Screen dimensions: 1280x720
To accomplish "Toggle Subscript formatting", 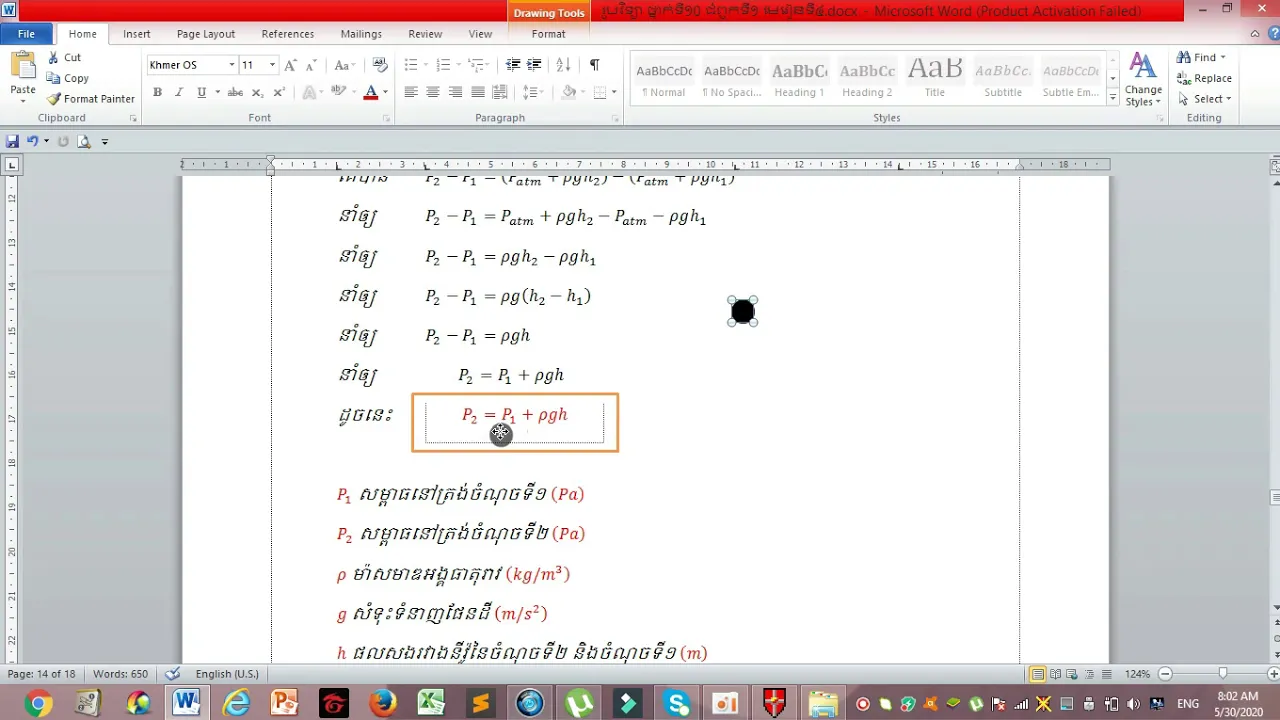I will (x=257, y=92).
